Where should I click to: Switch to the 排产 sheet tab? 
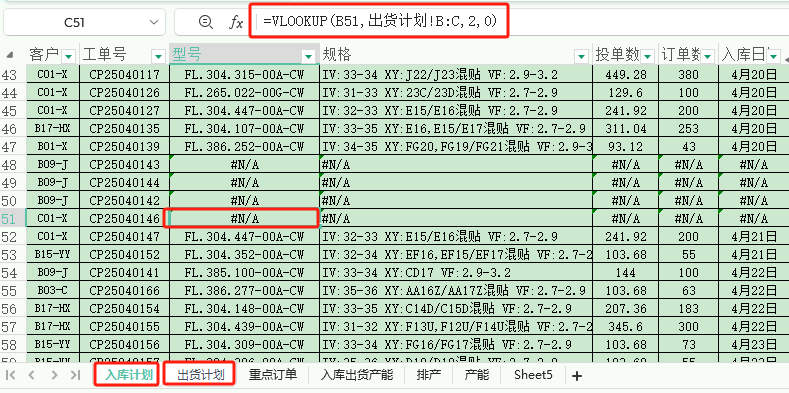coord(429,375)
